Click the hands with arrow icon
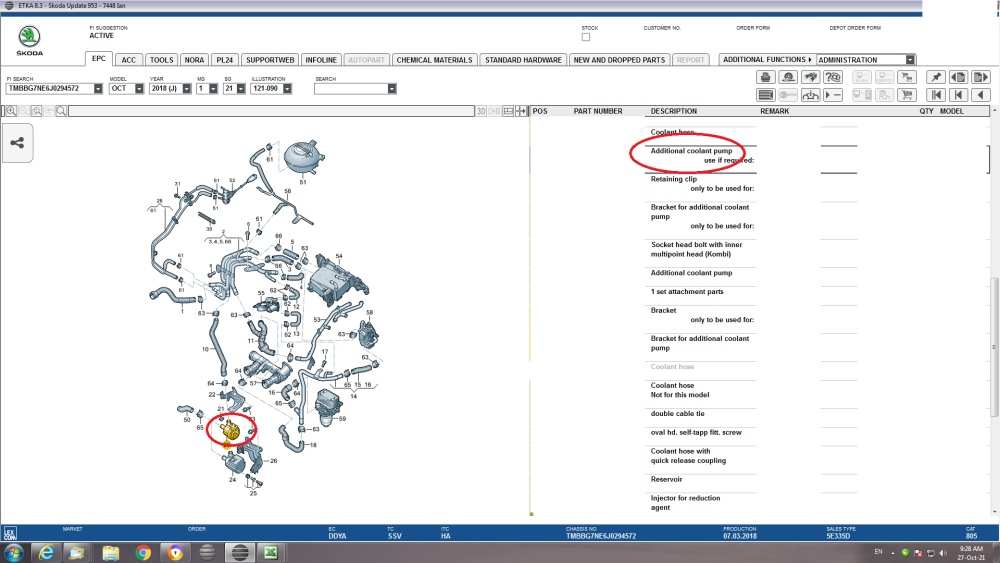This screenshot has height=563, width=1000. (810, 95)
